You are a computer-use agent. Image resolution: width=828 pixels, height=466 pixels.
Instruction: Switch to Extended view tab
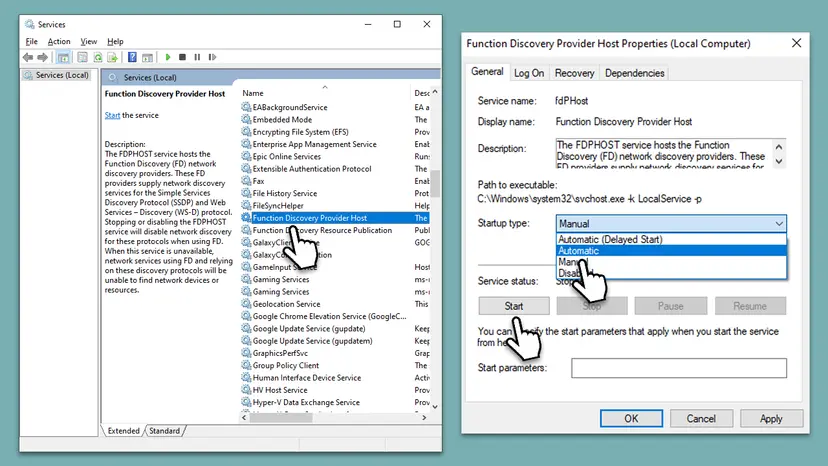point(124,431)
